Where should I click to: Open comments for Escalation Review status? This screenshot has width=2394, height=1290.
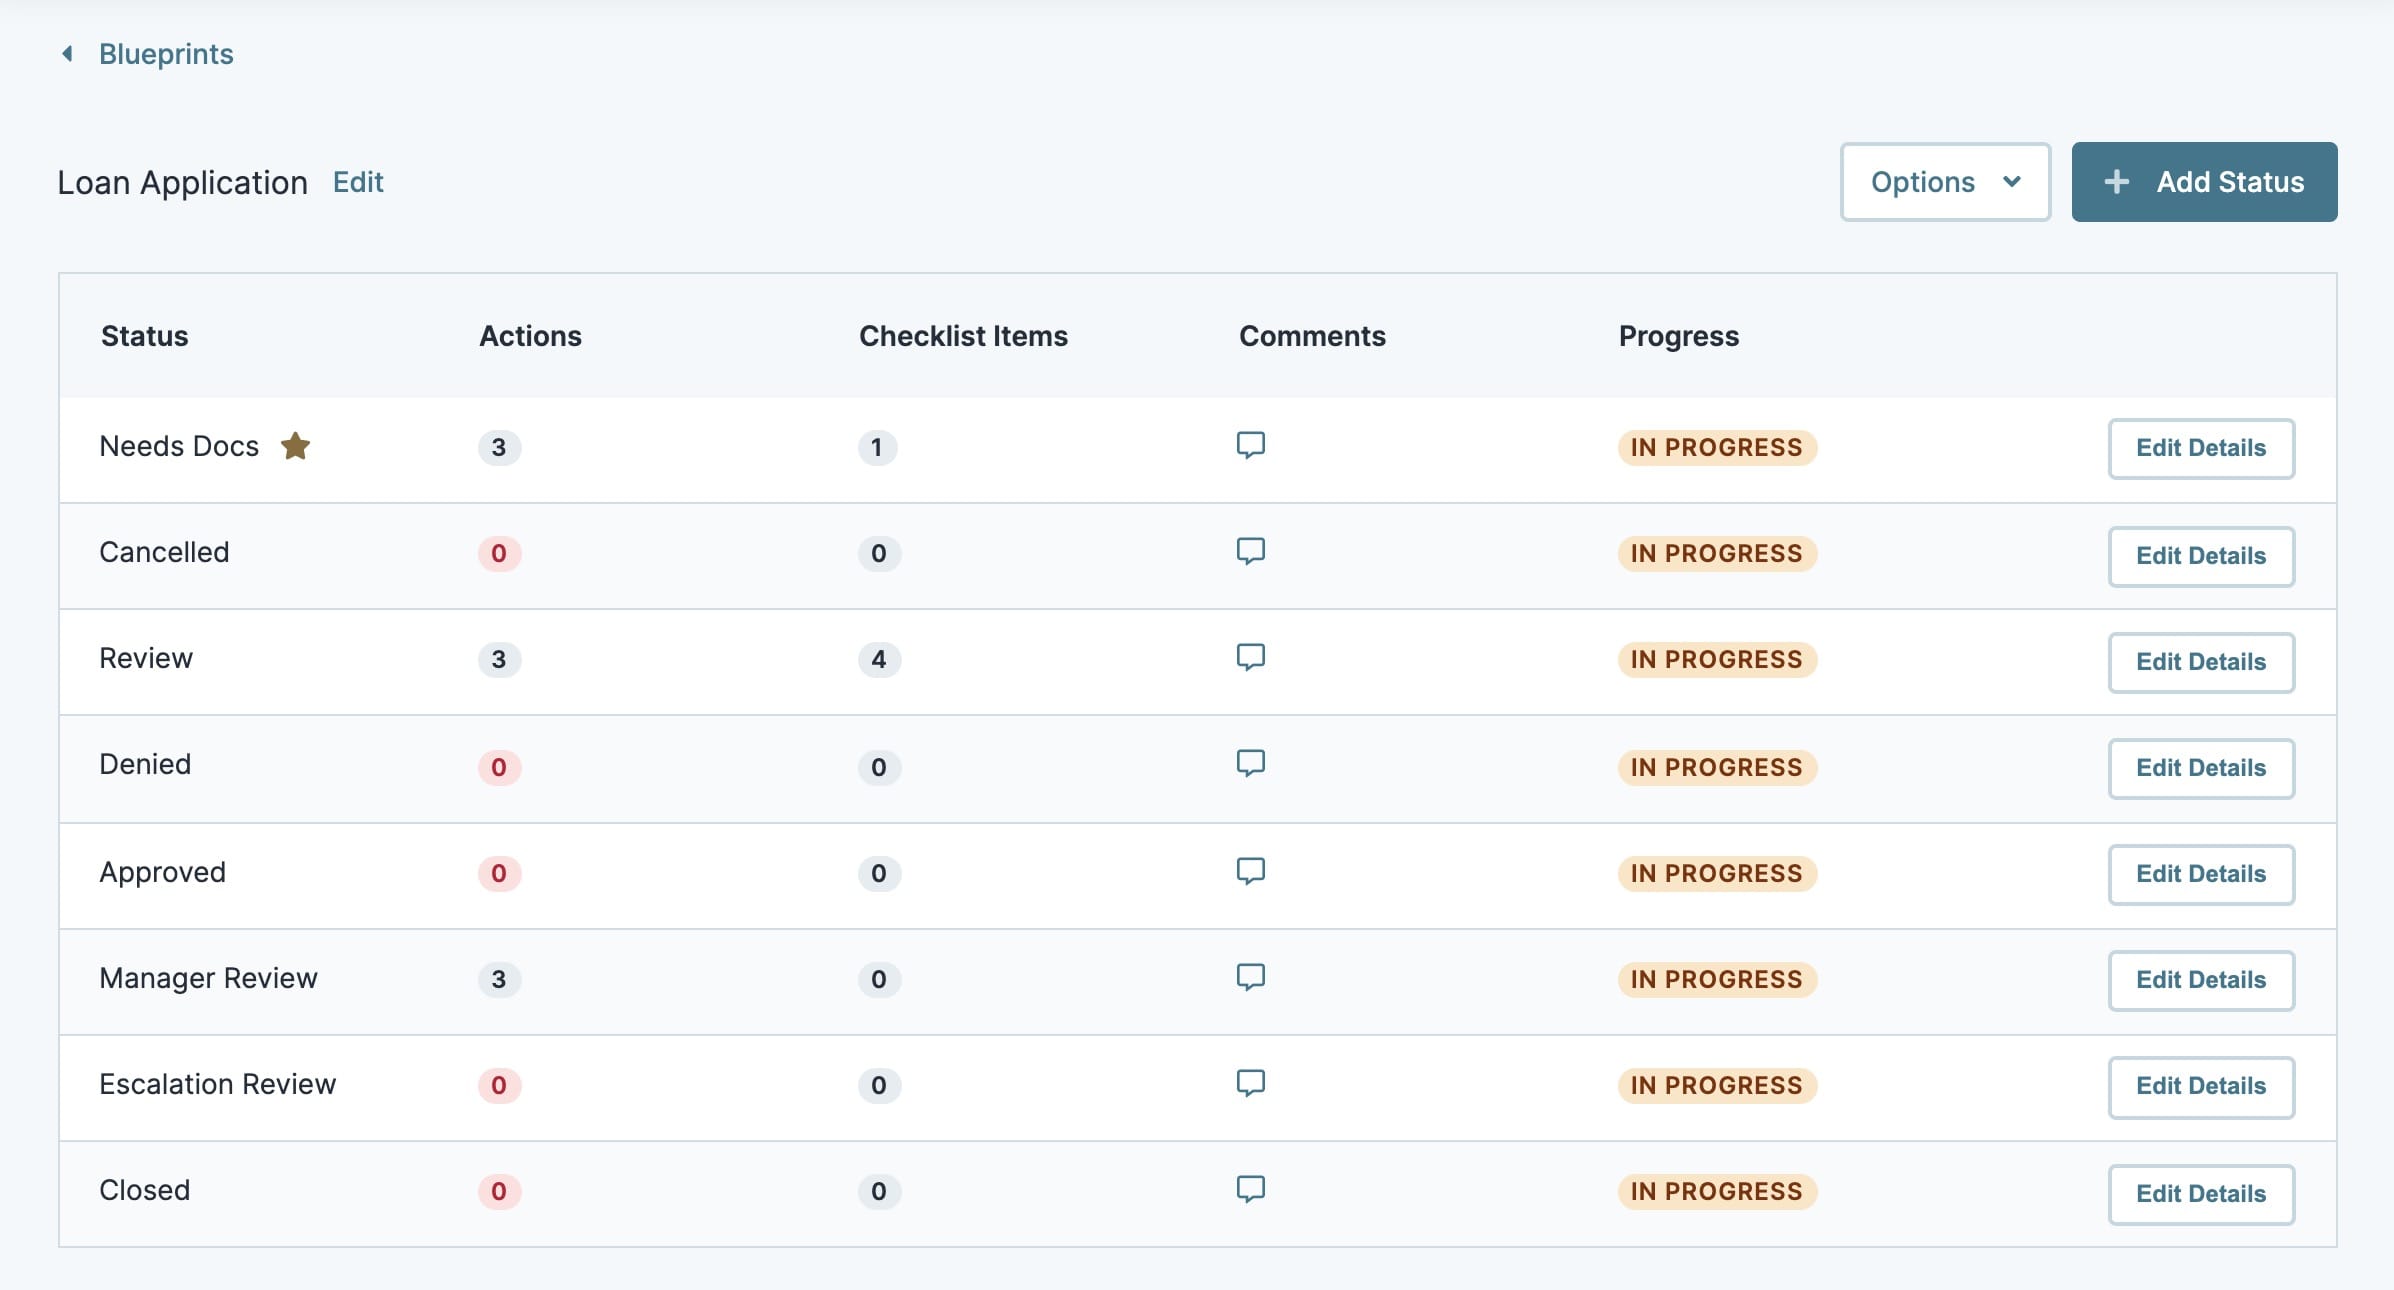pyautogui.click(x=1250, y=1083)
